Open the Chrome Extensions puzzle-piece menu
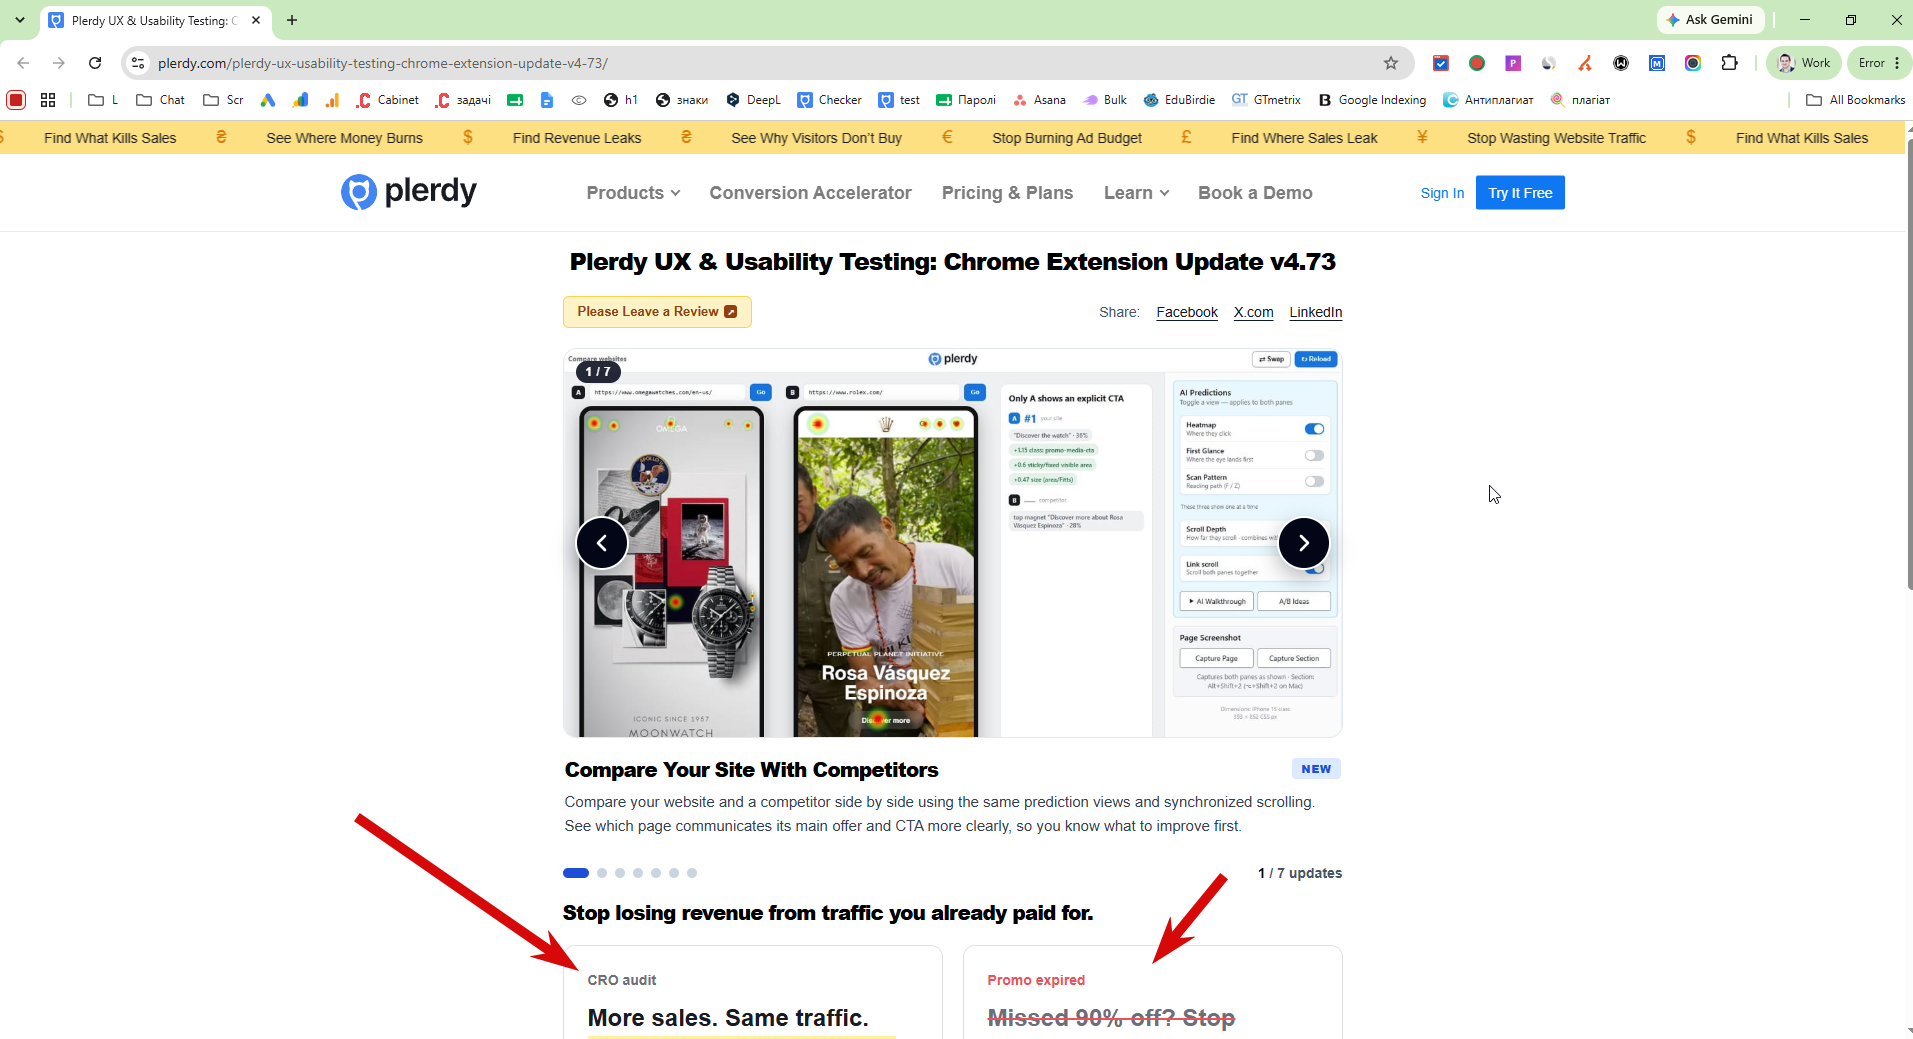Viewport: 1913px width, 1039px height. click(x=1729, y=63)
